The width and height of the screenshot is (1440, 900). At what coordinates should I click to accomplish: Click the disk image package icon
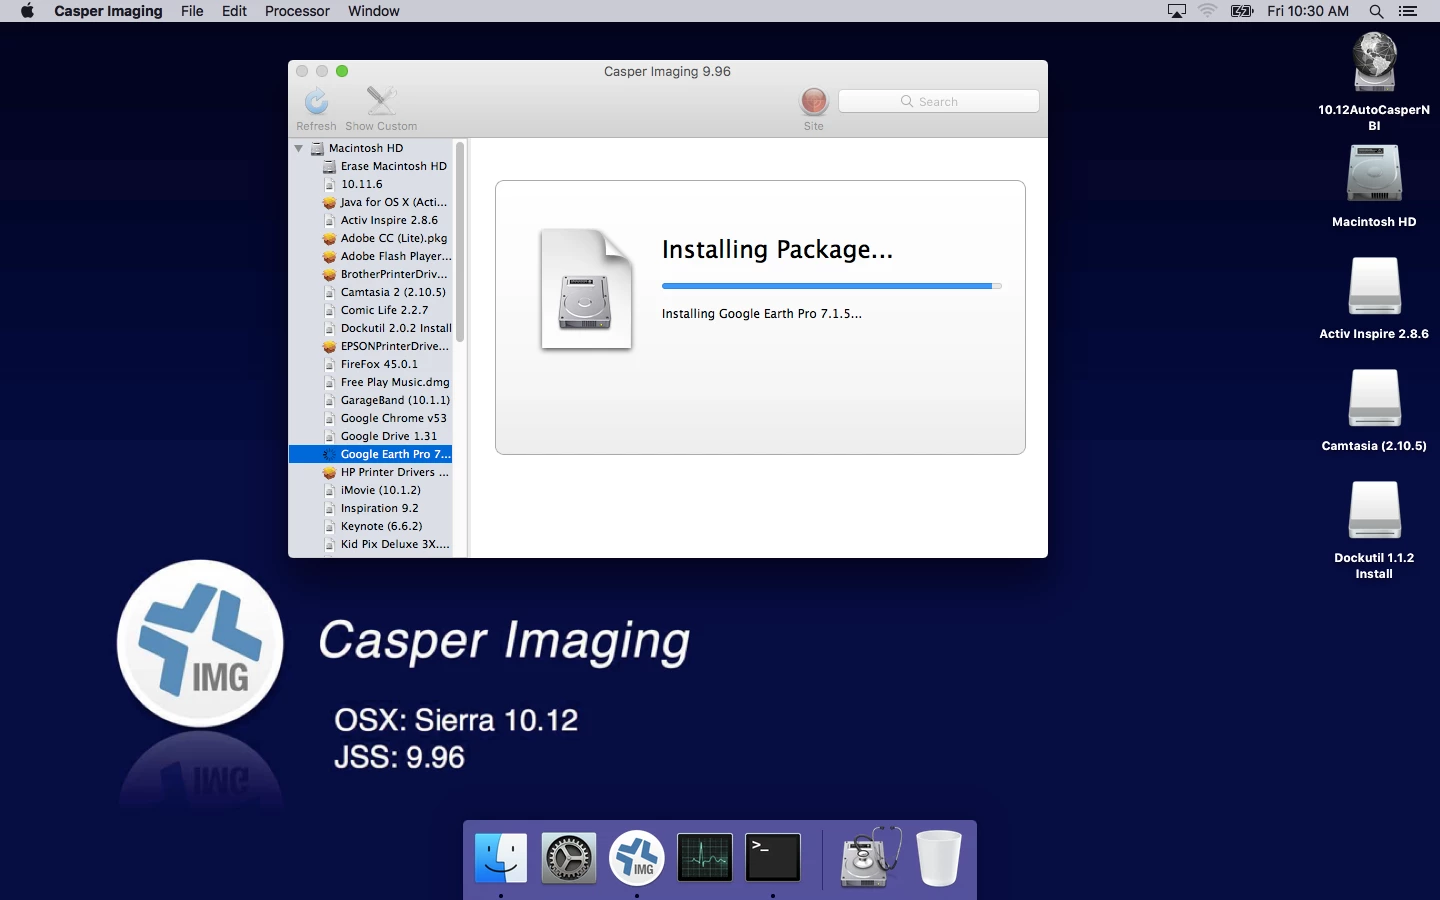pyautogui.click(x=586, y=289)
